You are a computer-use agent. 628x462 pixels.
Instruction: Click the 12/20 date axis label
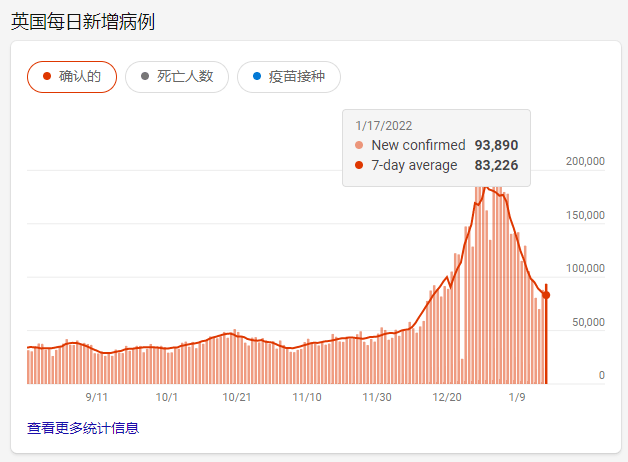click(447, 397)
